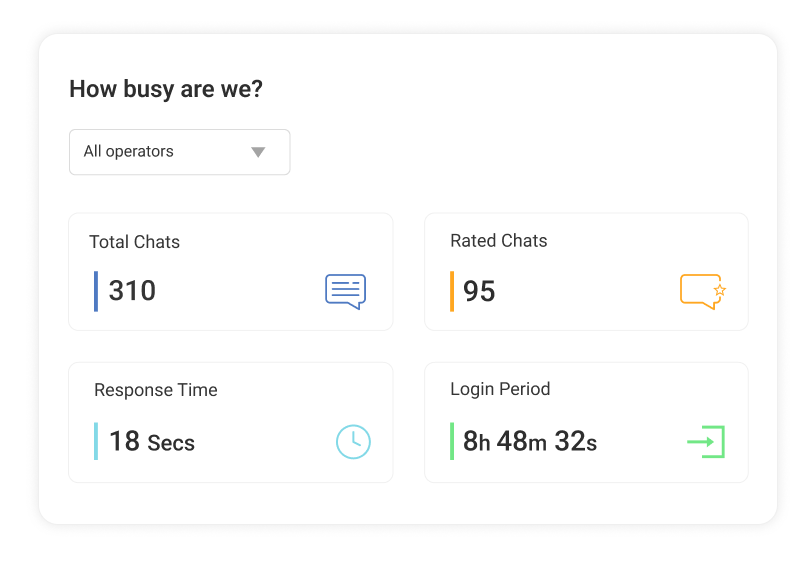Click the Rated Chats star bubble icon
This screenshot has width=810, height=564.
[x=702, y=291]
